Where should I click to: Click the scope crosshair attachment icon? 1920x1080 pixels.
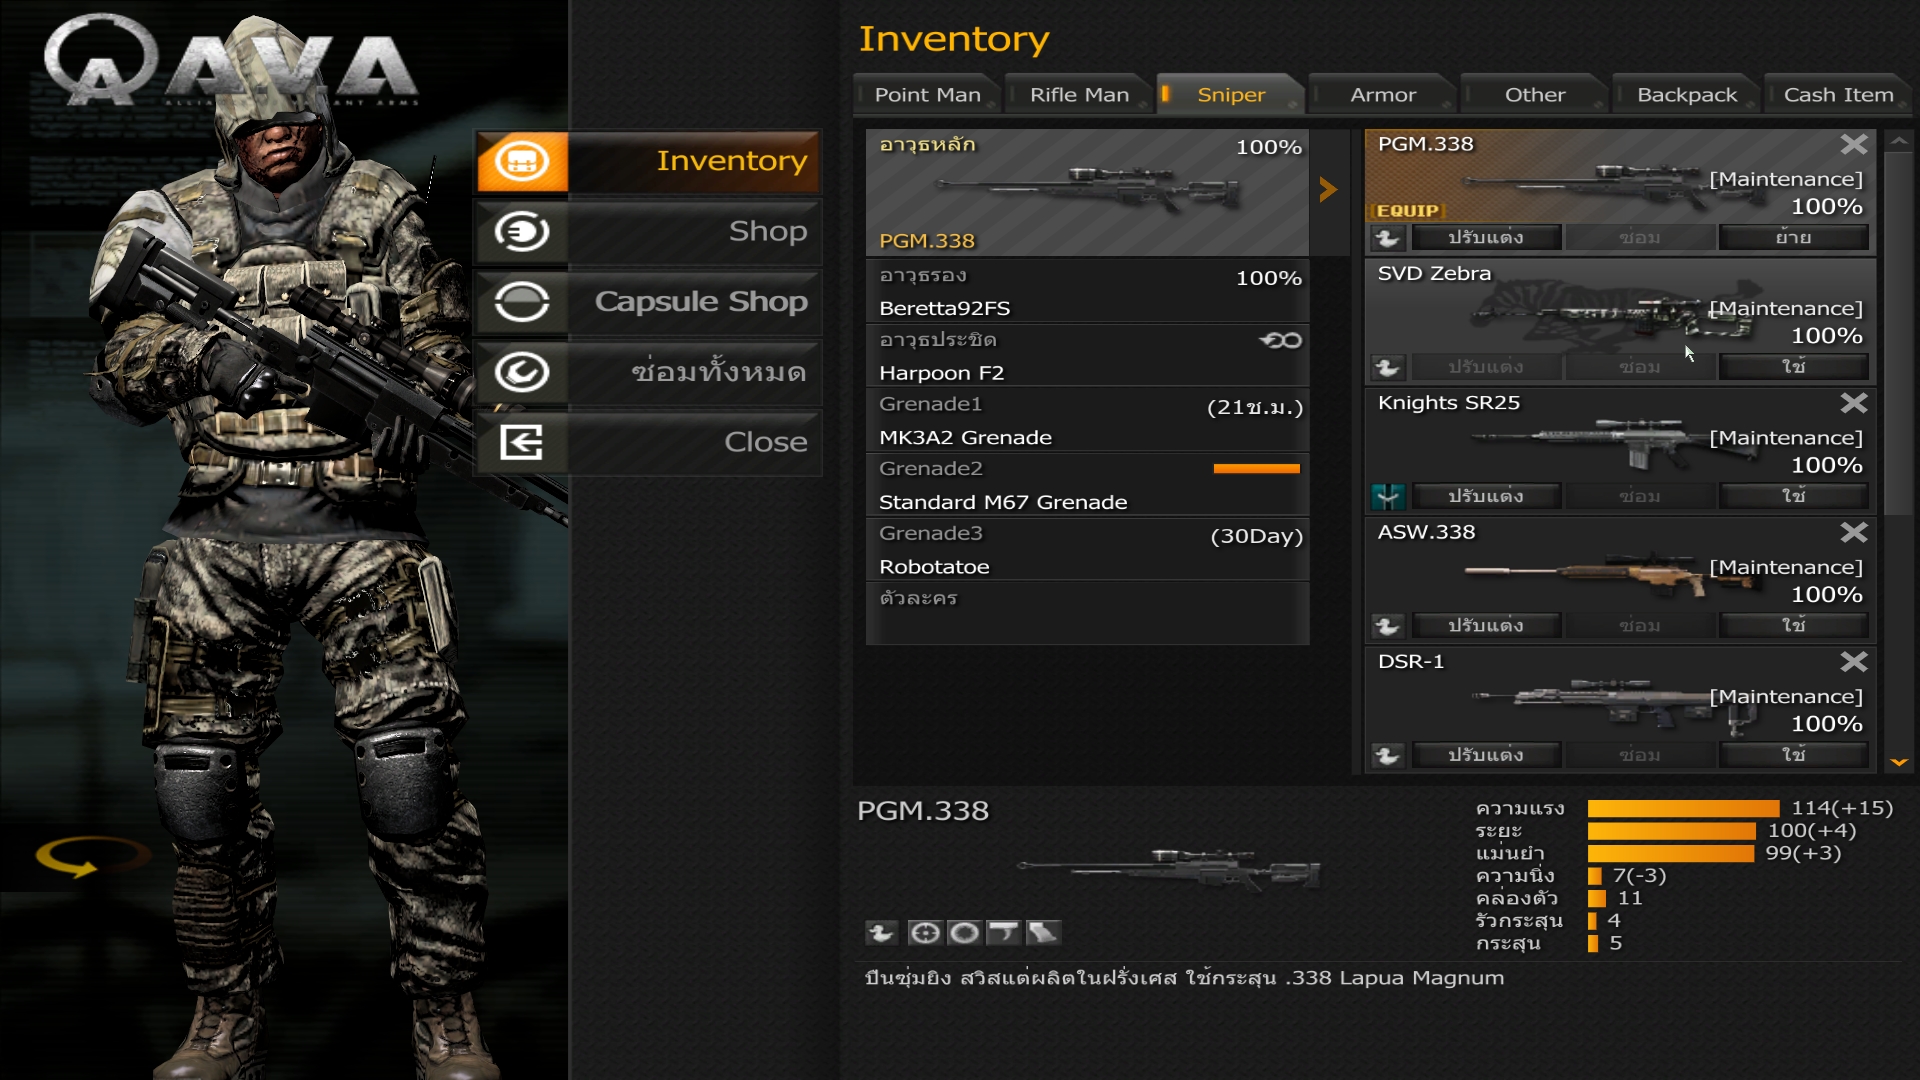(x=925, y=933)
